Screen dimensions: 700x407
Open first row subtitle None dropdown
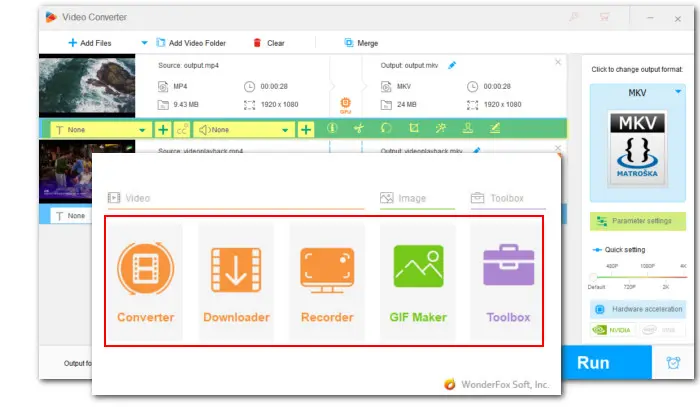(x=100, y=129)
